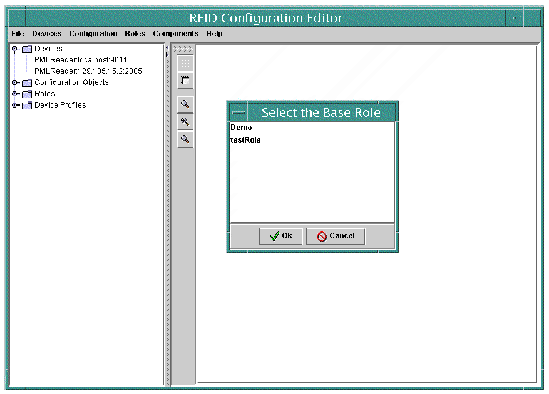
Task: Open the File menu
Action: (x=18, y=34)
